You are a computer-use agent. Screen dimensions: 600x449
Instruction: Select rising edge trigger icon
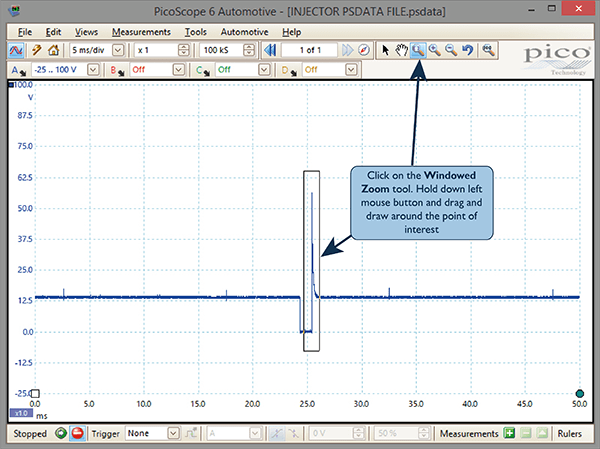[x=276, y=433]
